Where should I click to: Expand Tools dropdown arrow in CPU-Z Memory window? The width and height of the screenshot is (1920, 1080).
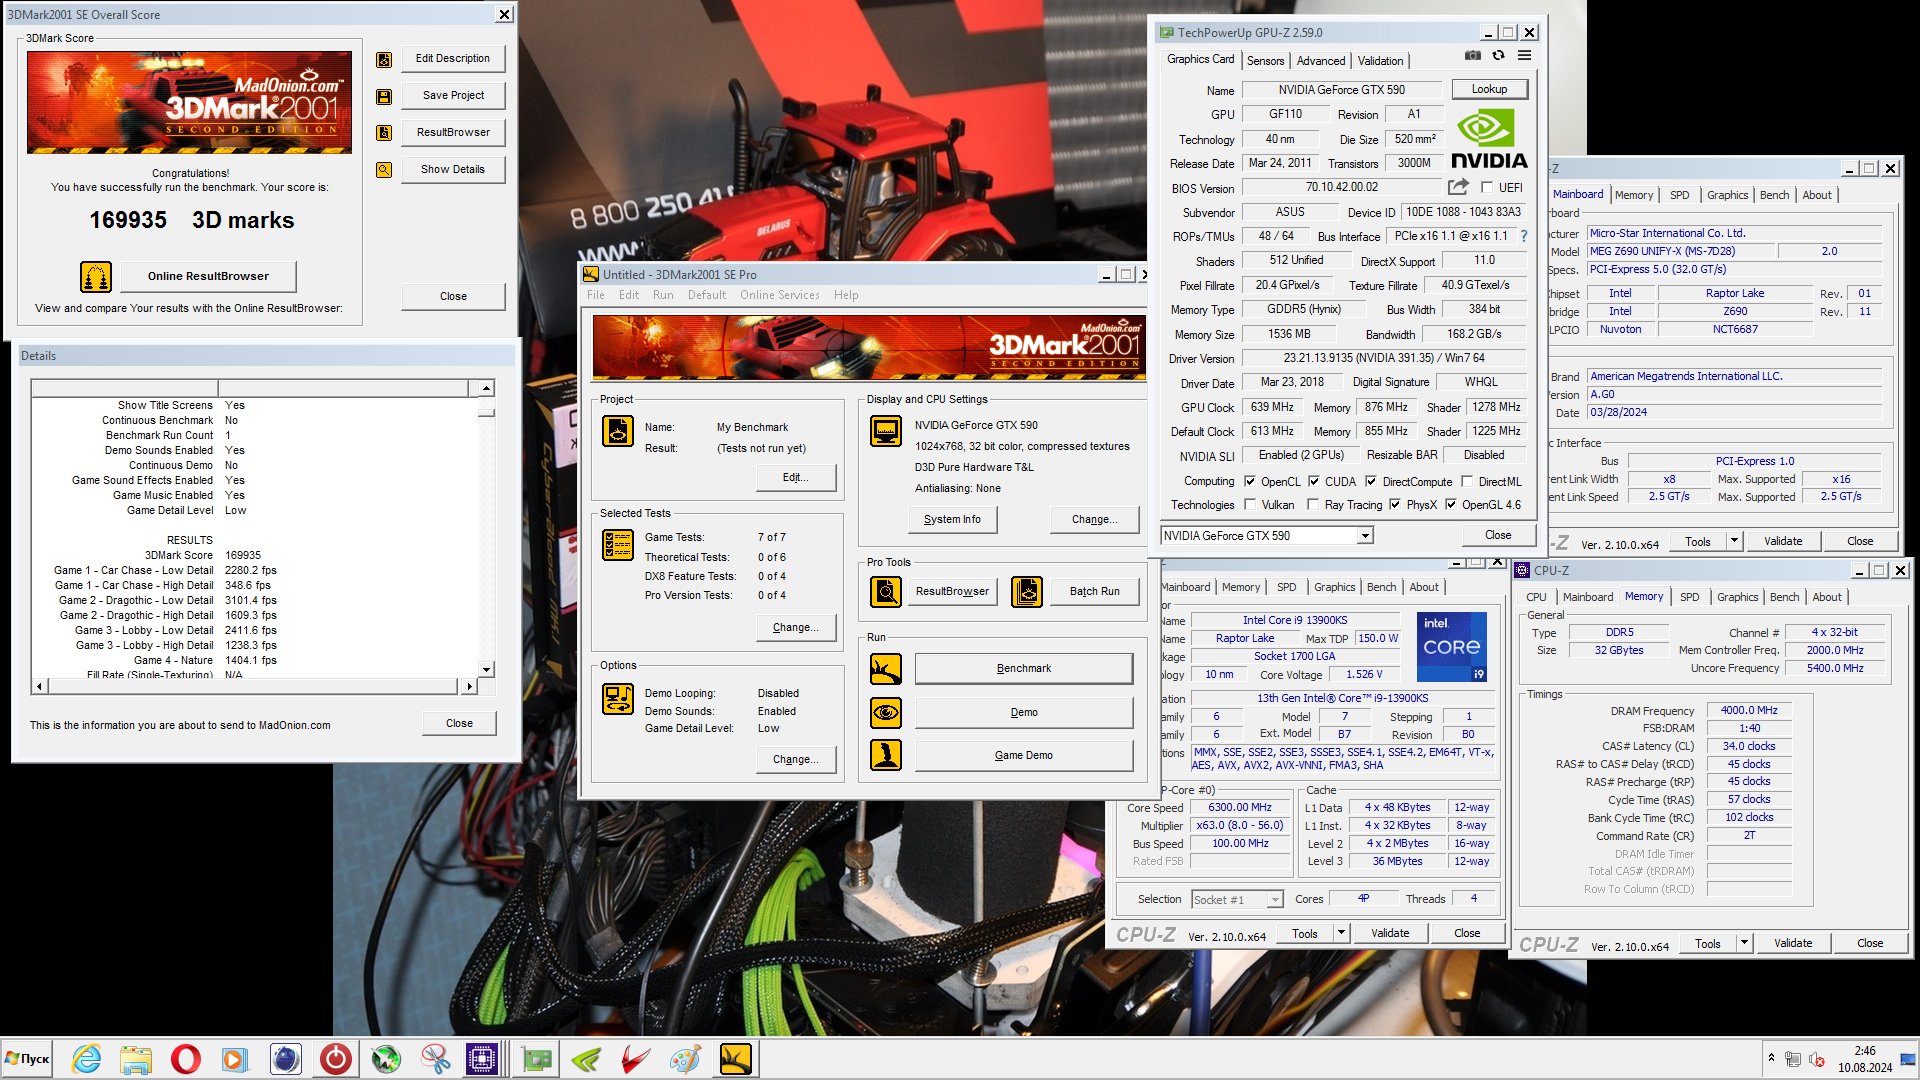pos(1744,943)
